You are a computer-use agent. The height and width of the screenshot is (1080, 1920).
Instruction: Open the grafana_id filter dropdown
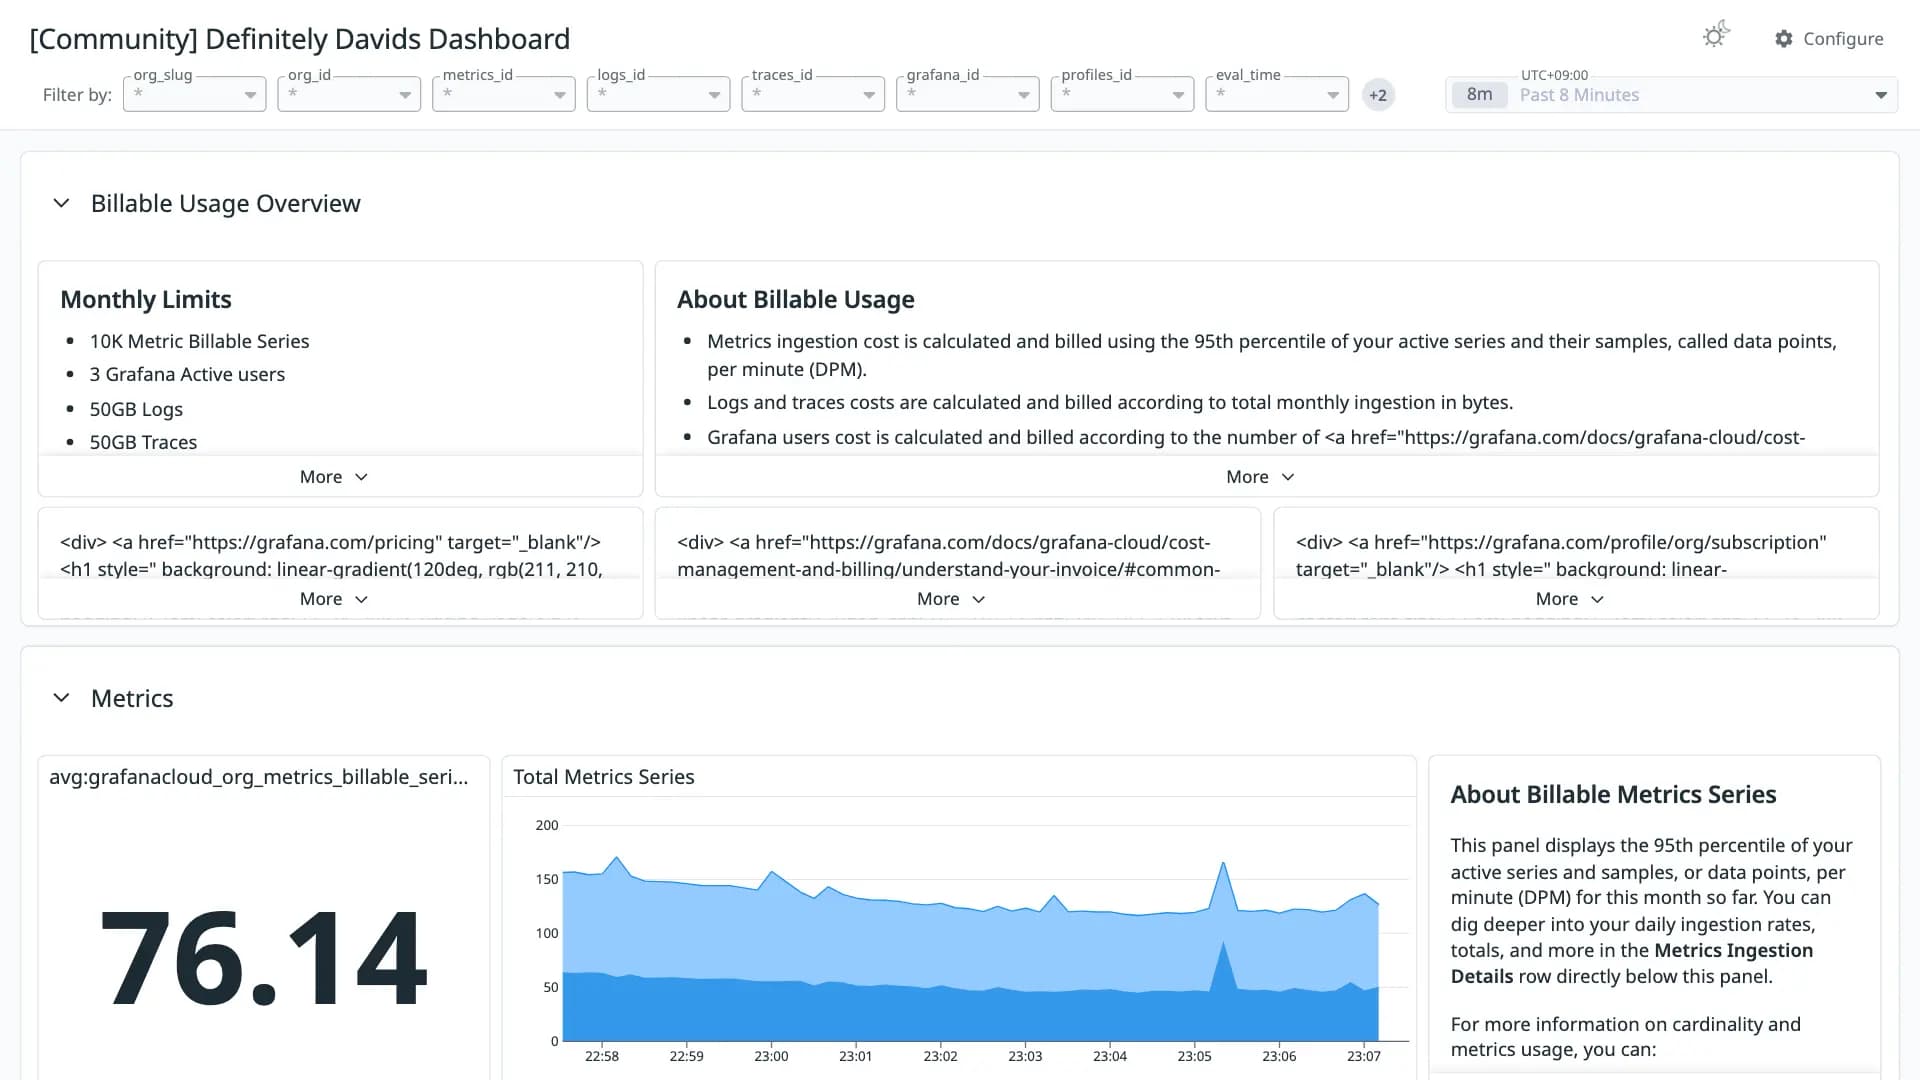point(968,94)
